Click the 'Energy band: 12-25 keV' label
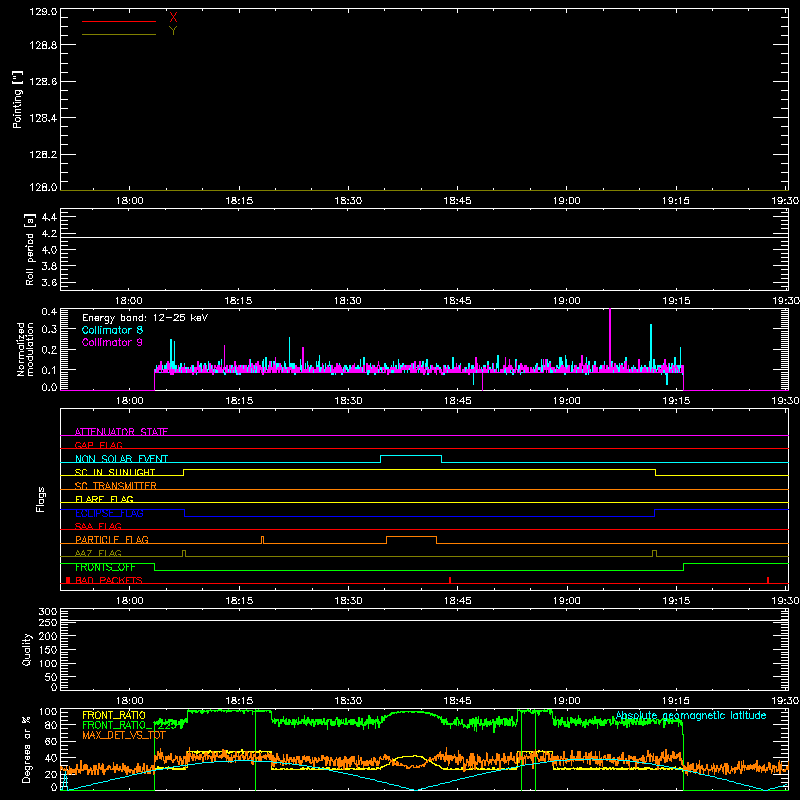Image resolution: width=800 pixels, height=800 pixels. [145, 318]
